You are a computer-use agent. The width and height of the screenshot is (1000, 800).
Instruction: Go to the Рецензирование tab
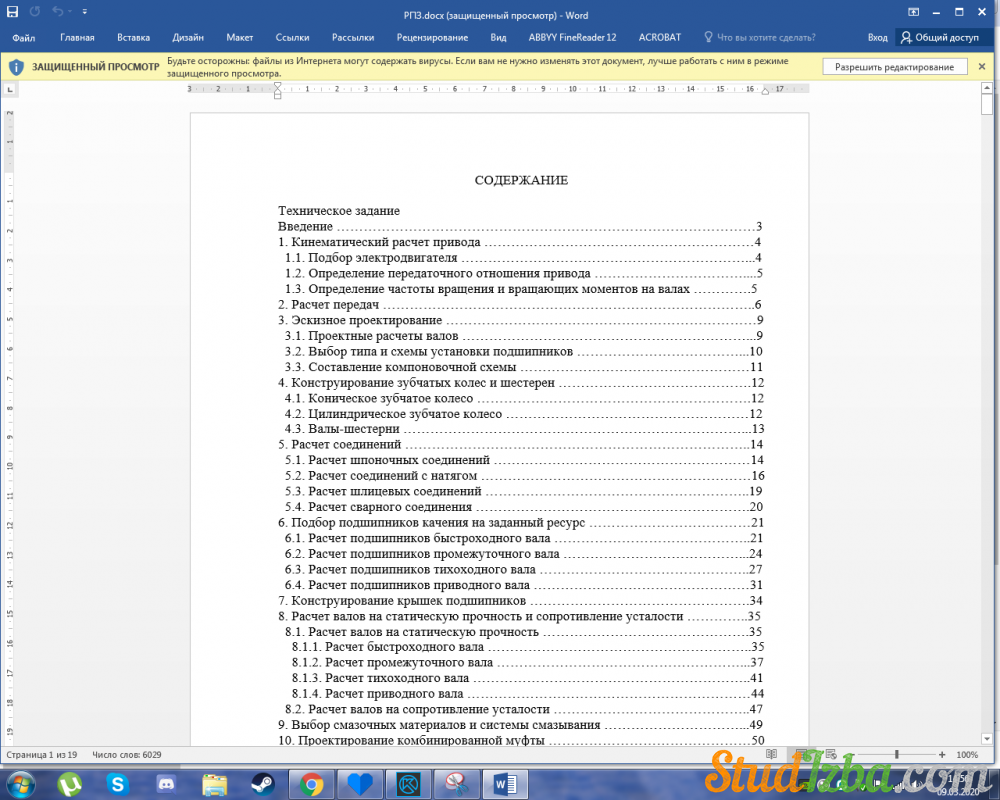[432, 38]
